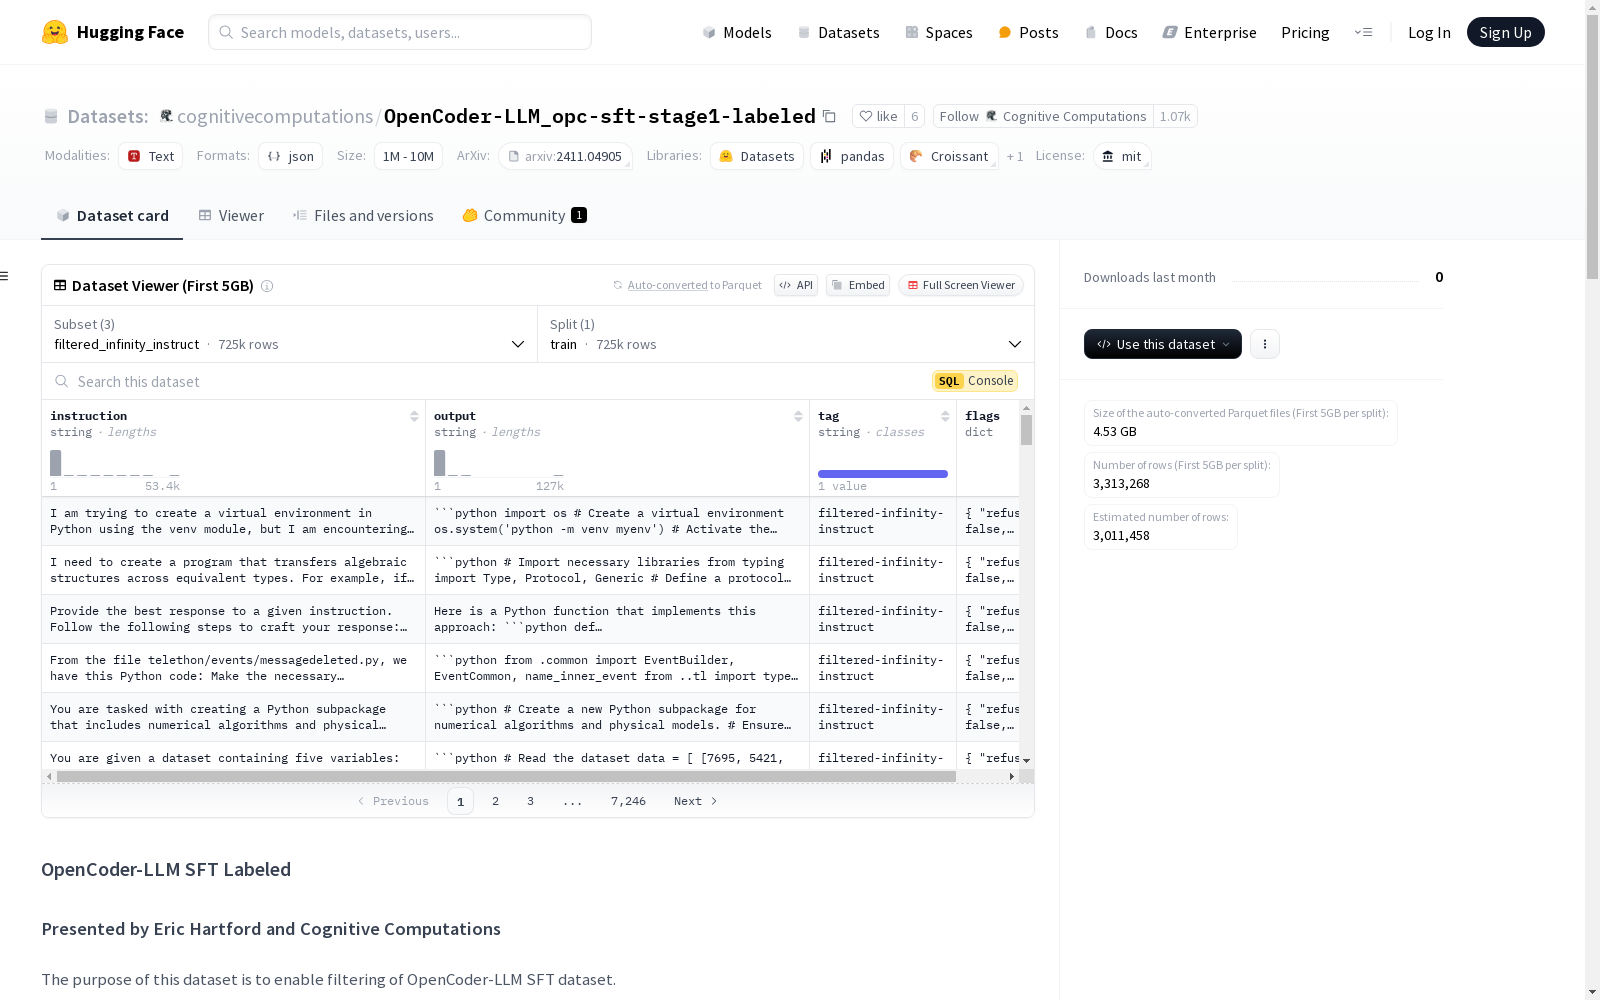Image resolution: width=1600 pixels, height=1000 pixels.
Task: Click the output length histogram bar
Action: [x=439, y=463]
